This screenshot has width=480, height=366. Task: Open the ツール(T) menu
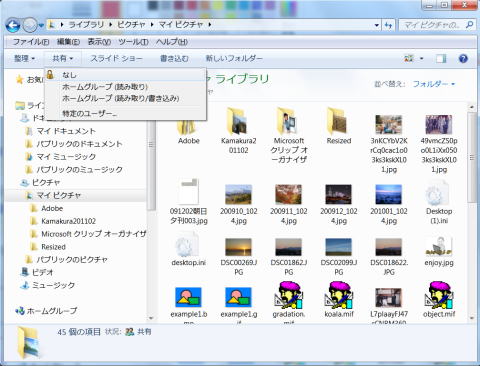coord(133,42)
